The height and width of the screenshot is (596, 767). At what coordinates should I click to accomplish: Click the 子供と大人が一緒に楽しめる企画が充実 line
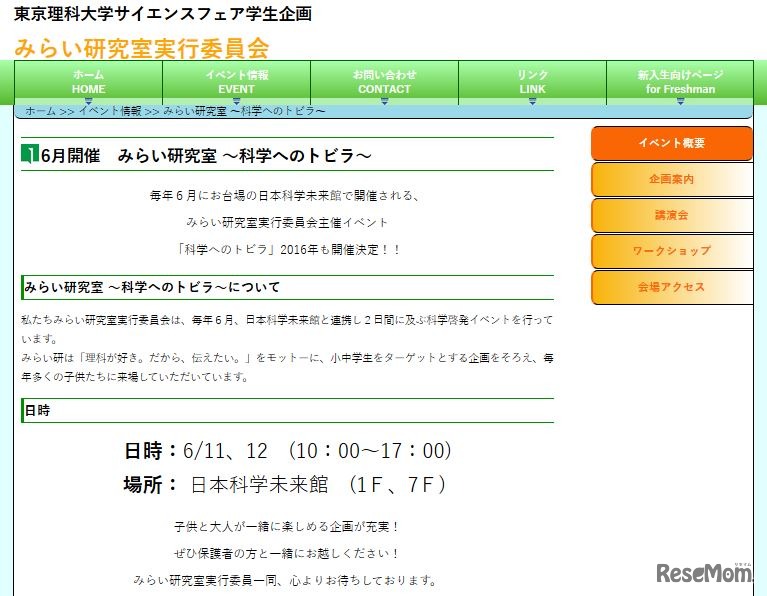[288, 527]
